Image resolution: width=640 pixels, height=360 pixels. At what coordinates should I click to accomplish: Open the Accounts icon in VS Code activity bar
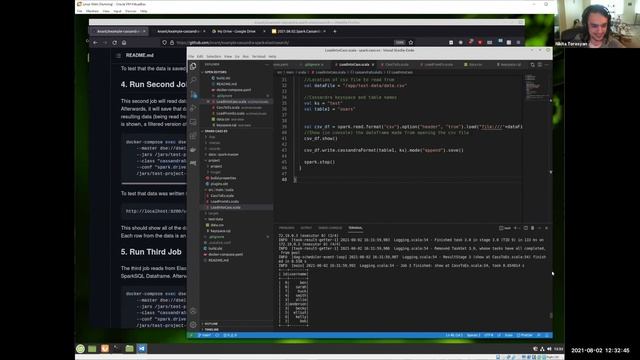[193, 311]
